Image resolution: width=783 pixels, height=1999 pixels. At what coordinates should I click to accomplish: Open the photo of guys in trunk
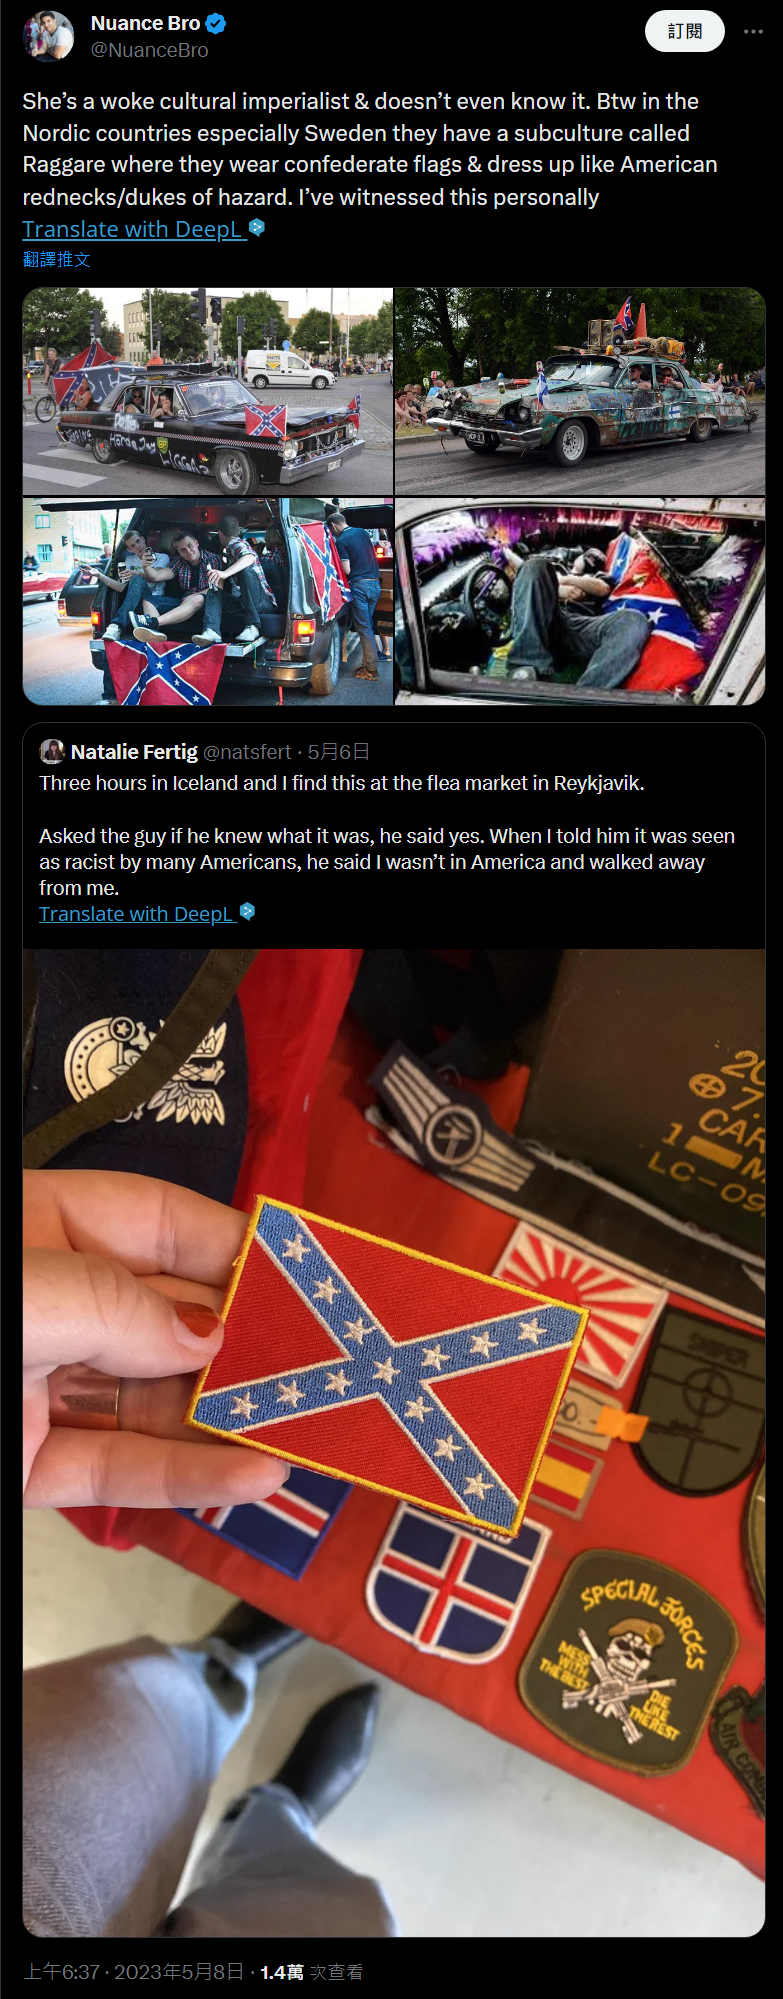208,602
